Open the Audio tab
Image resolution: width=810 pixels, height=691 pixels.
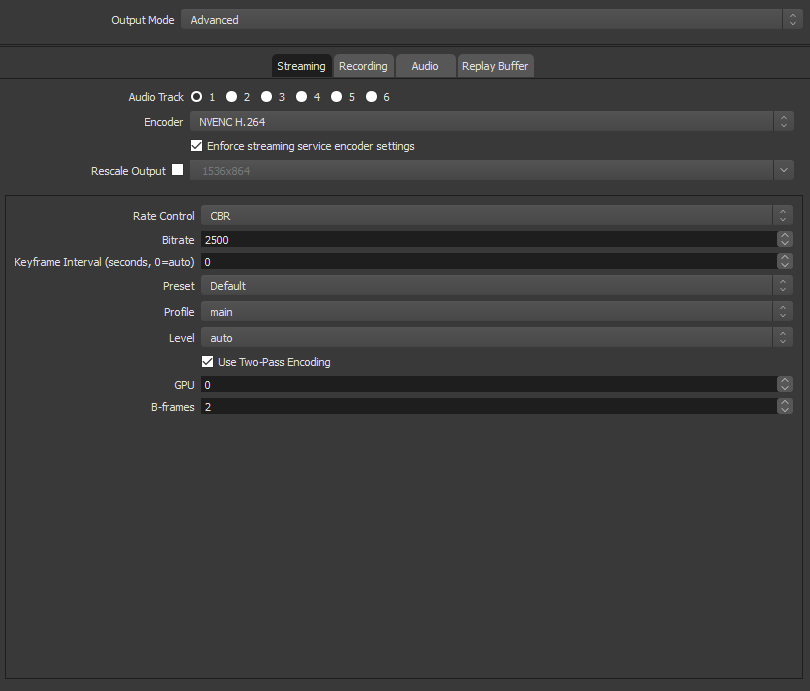point(425,66)
